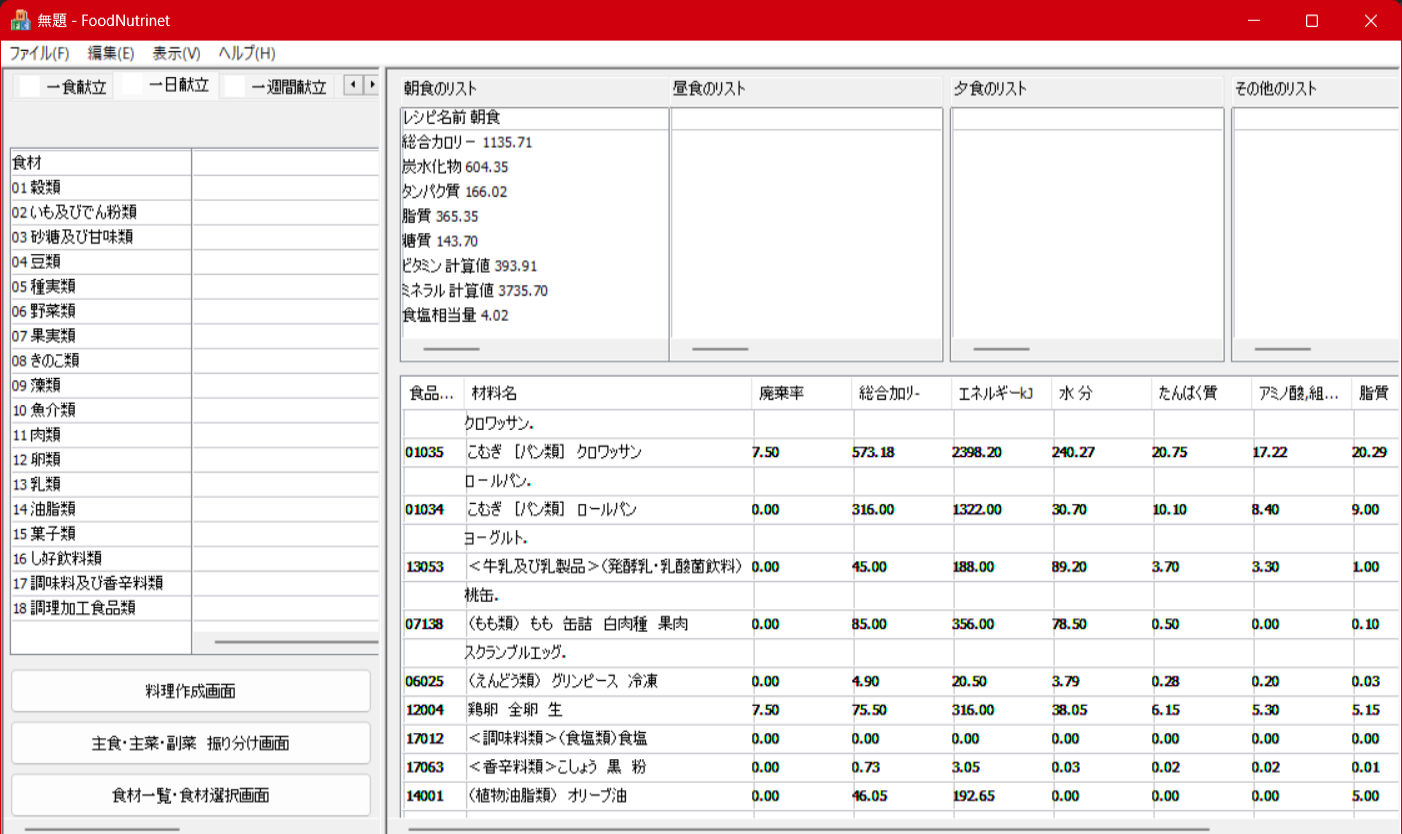Image resolution: width=1402 pixels, height=834 pixels.
Task: Open 食材一覧・食材選択画面
Action: 190,795
